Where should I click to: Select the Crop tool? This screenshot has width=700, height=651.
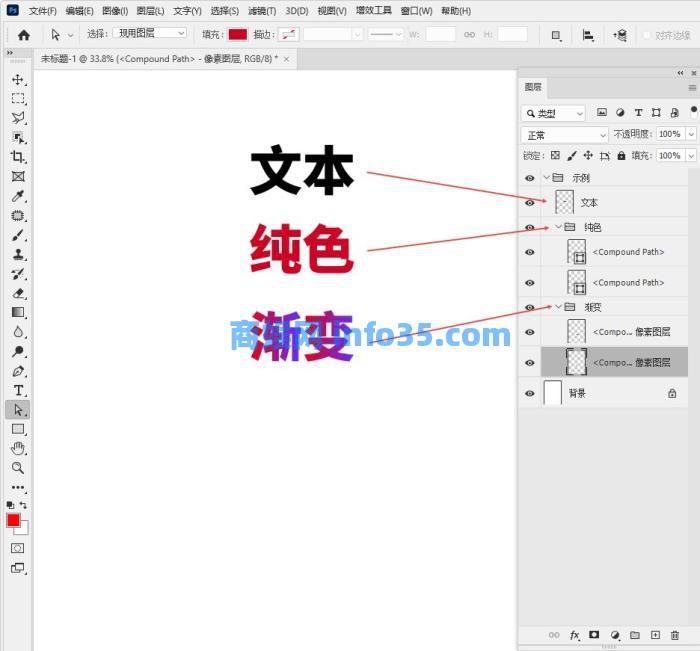click(18, 157)
